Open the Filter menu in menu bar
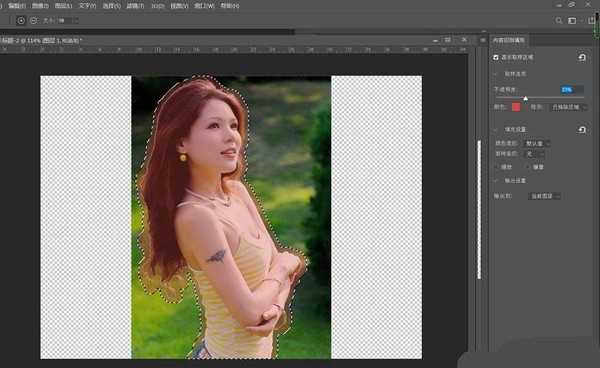600x368 pixels. (x=135, y=6)
